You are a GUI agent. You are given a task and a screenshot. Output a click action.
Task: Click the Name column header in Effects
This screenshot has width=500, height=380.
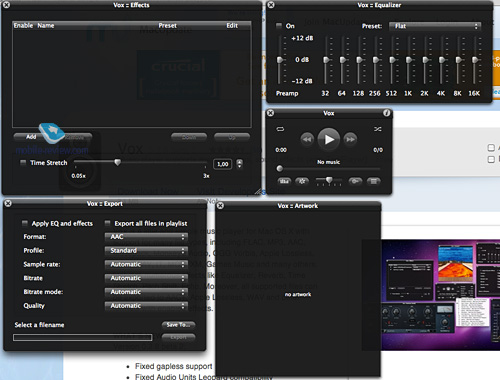46,26
